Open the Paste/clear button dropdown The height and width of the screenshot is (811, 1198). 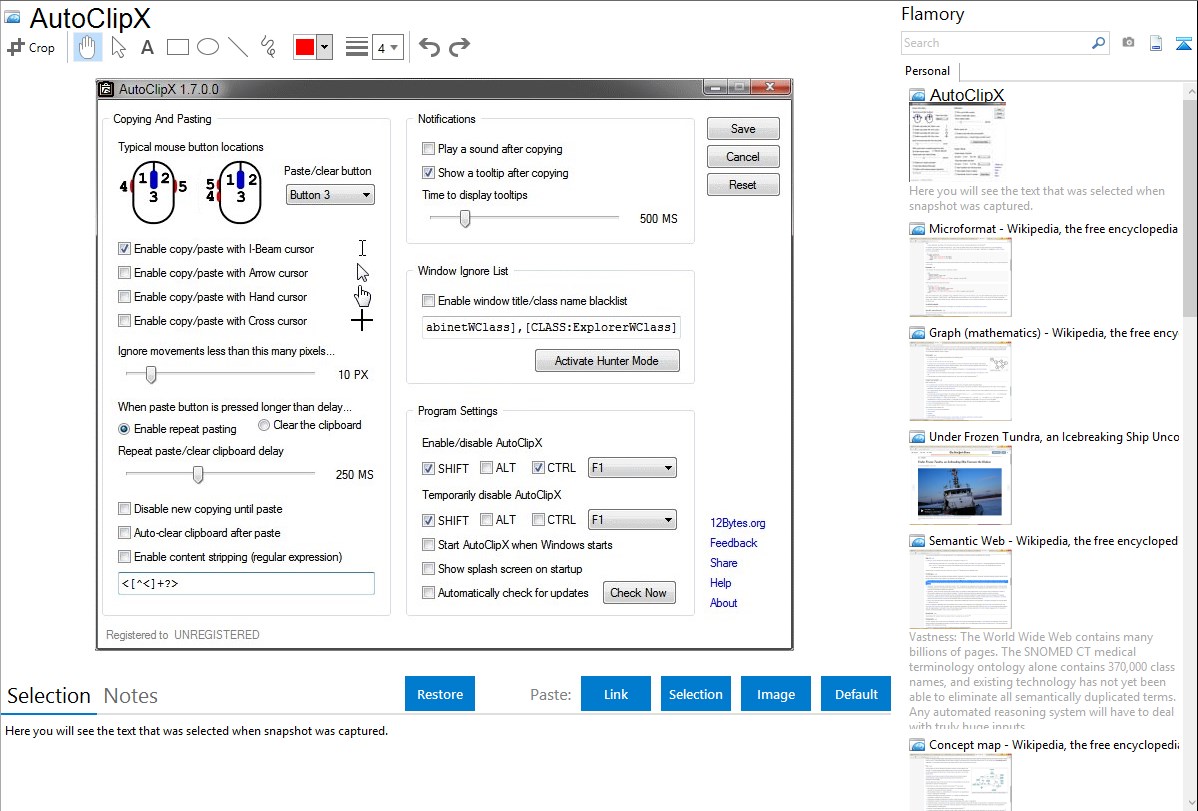(330, 195)
